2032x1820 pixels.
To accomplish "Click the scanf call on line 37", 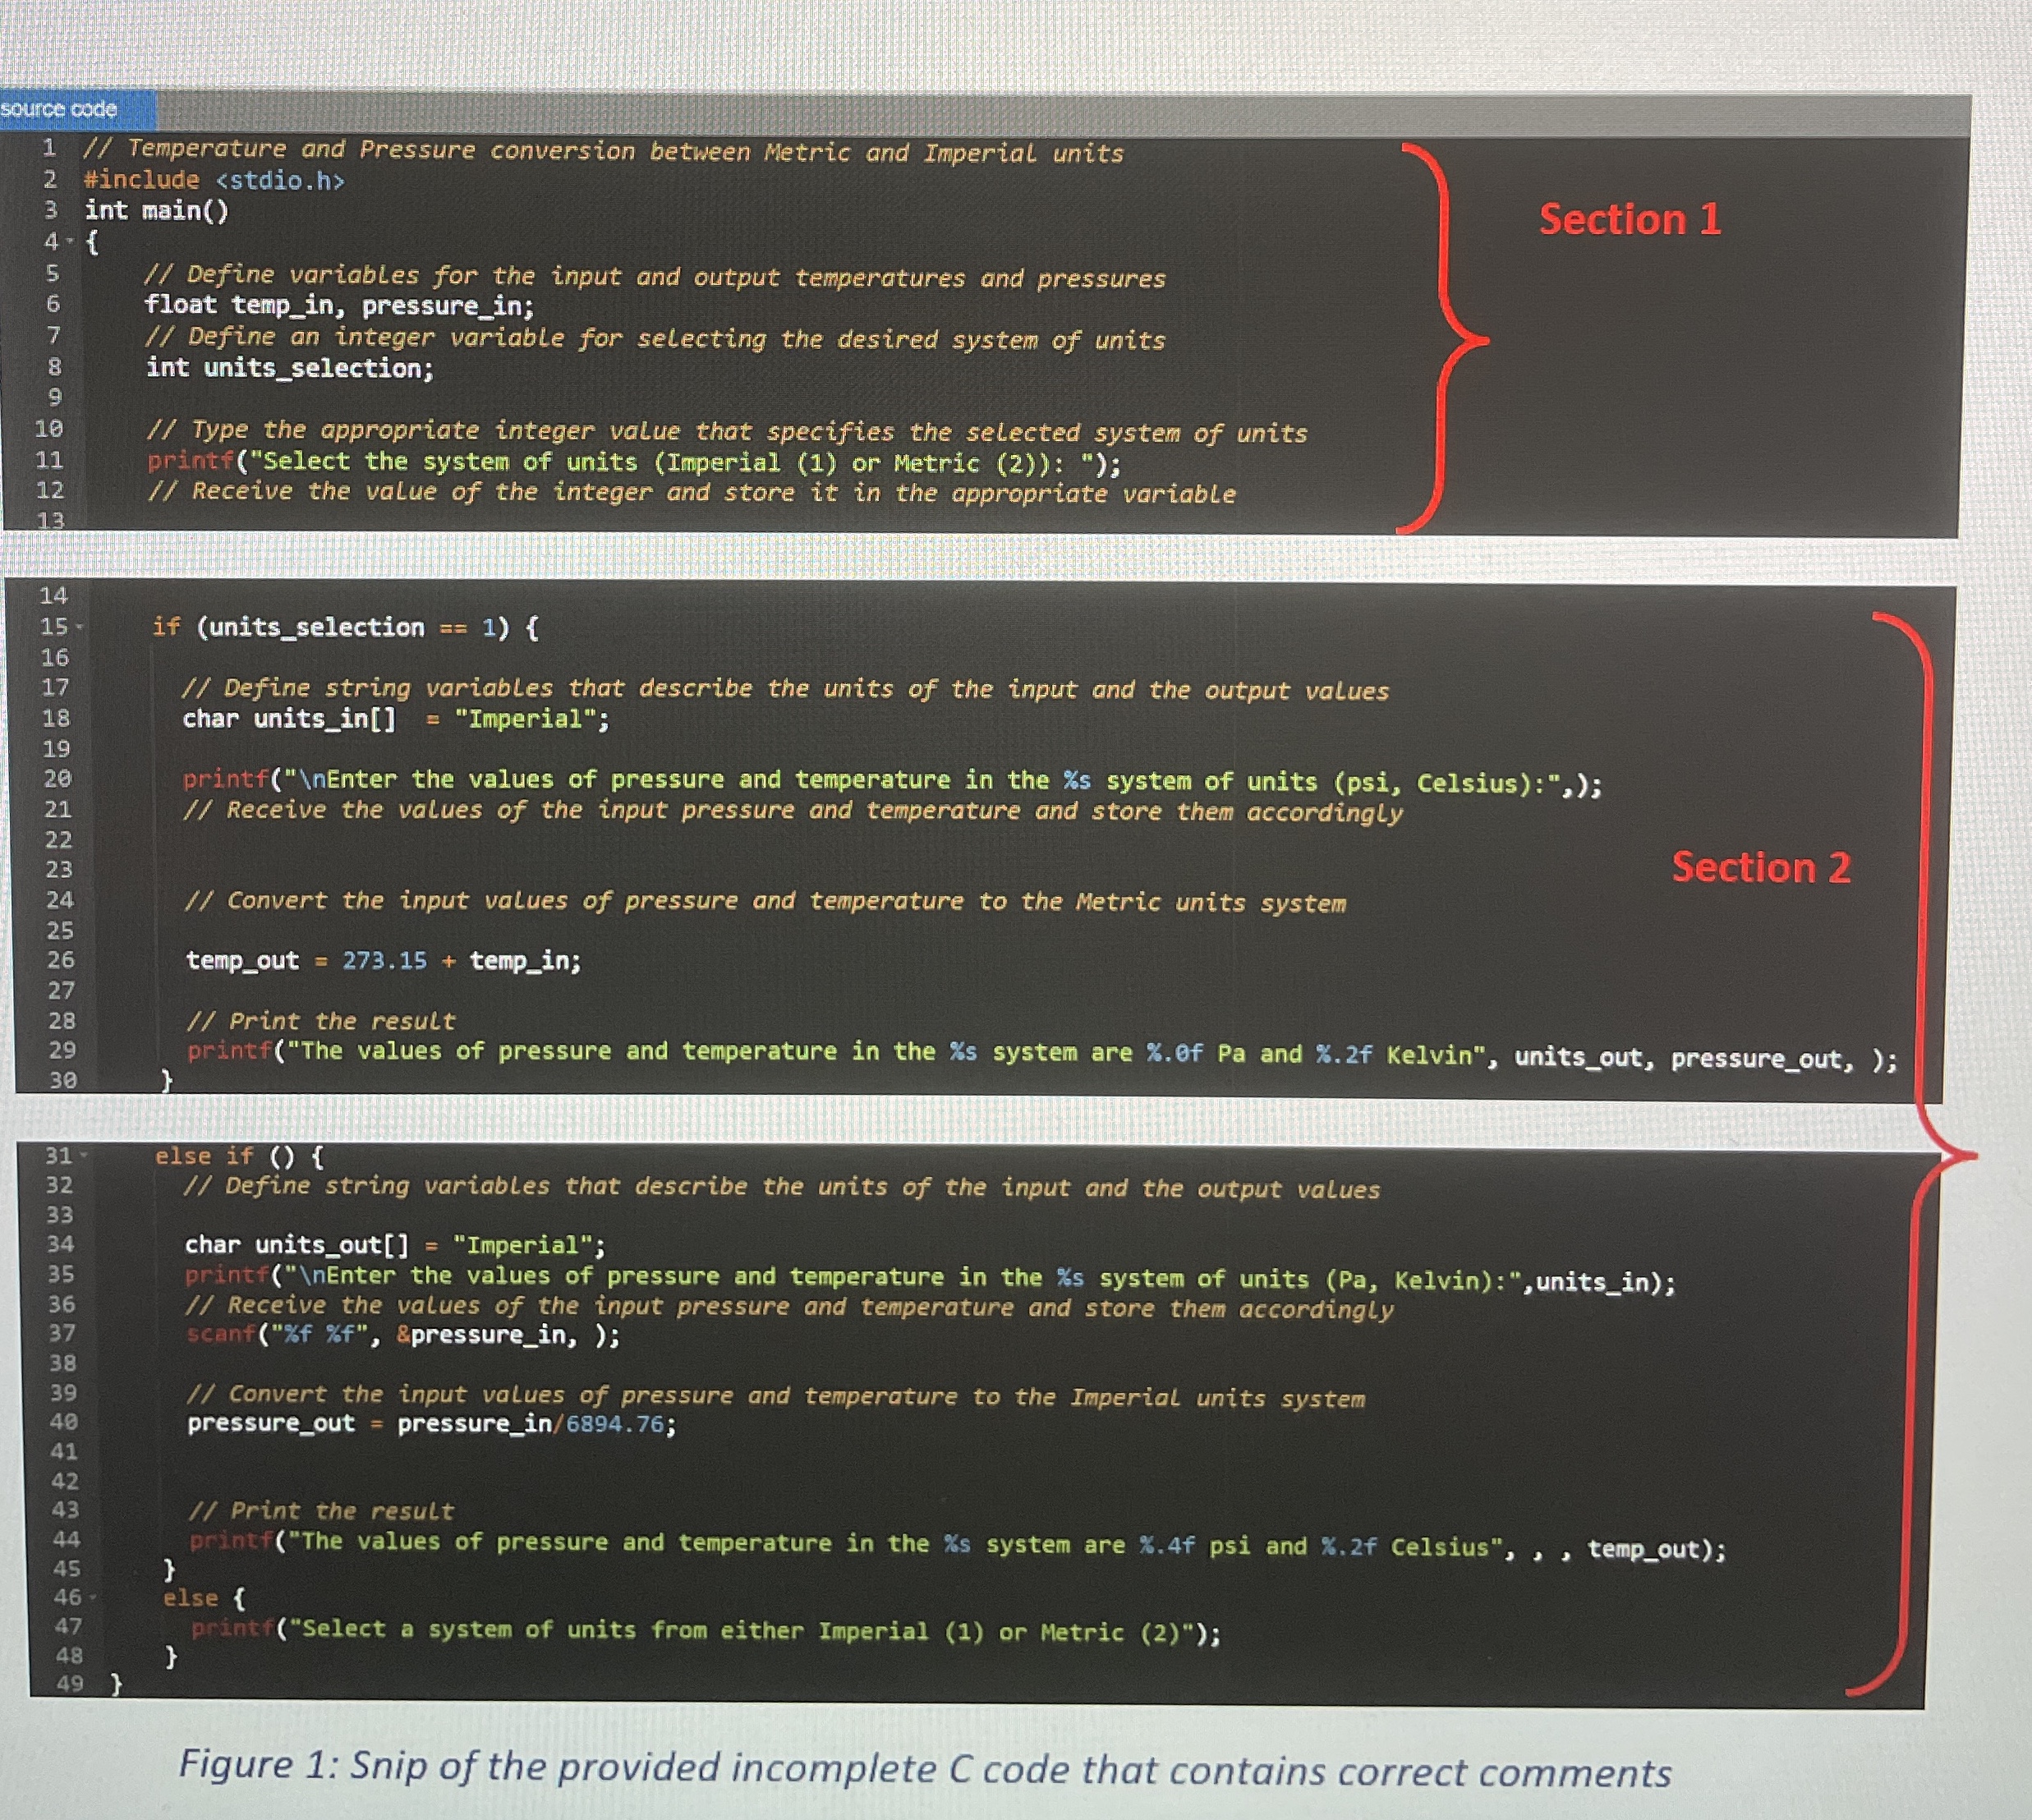I will 220,1334.
